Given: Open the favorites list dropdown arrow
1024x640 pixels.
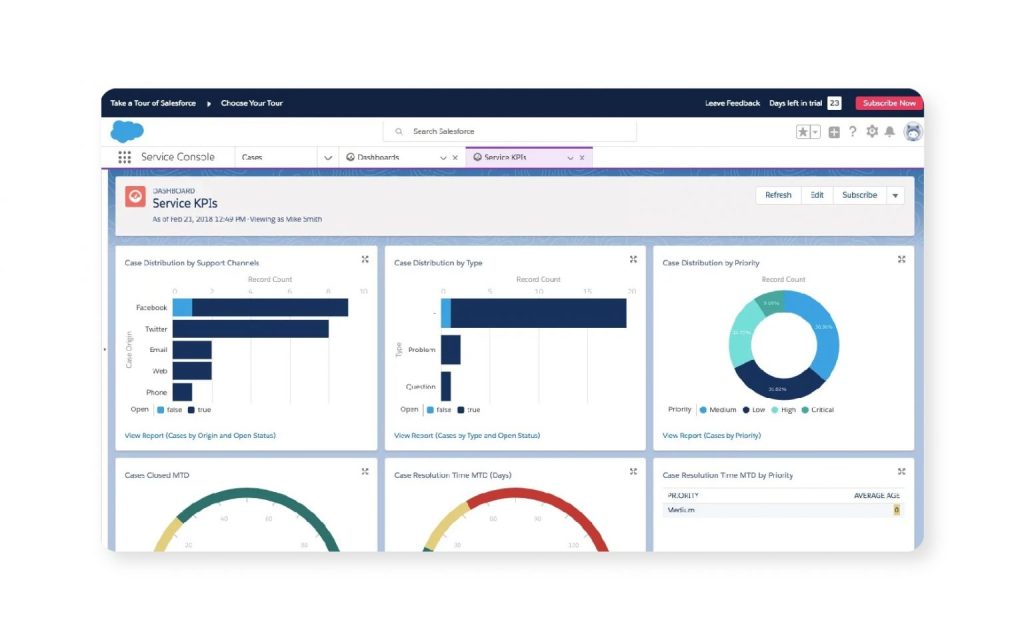Looking at the screenshot, I should (815, 132).
